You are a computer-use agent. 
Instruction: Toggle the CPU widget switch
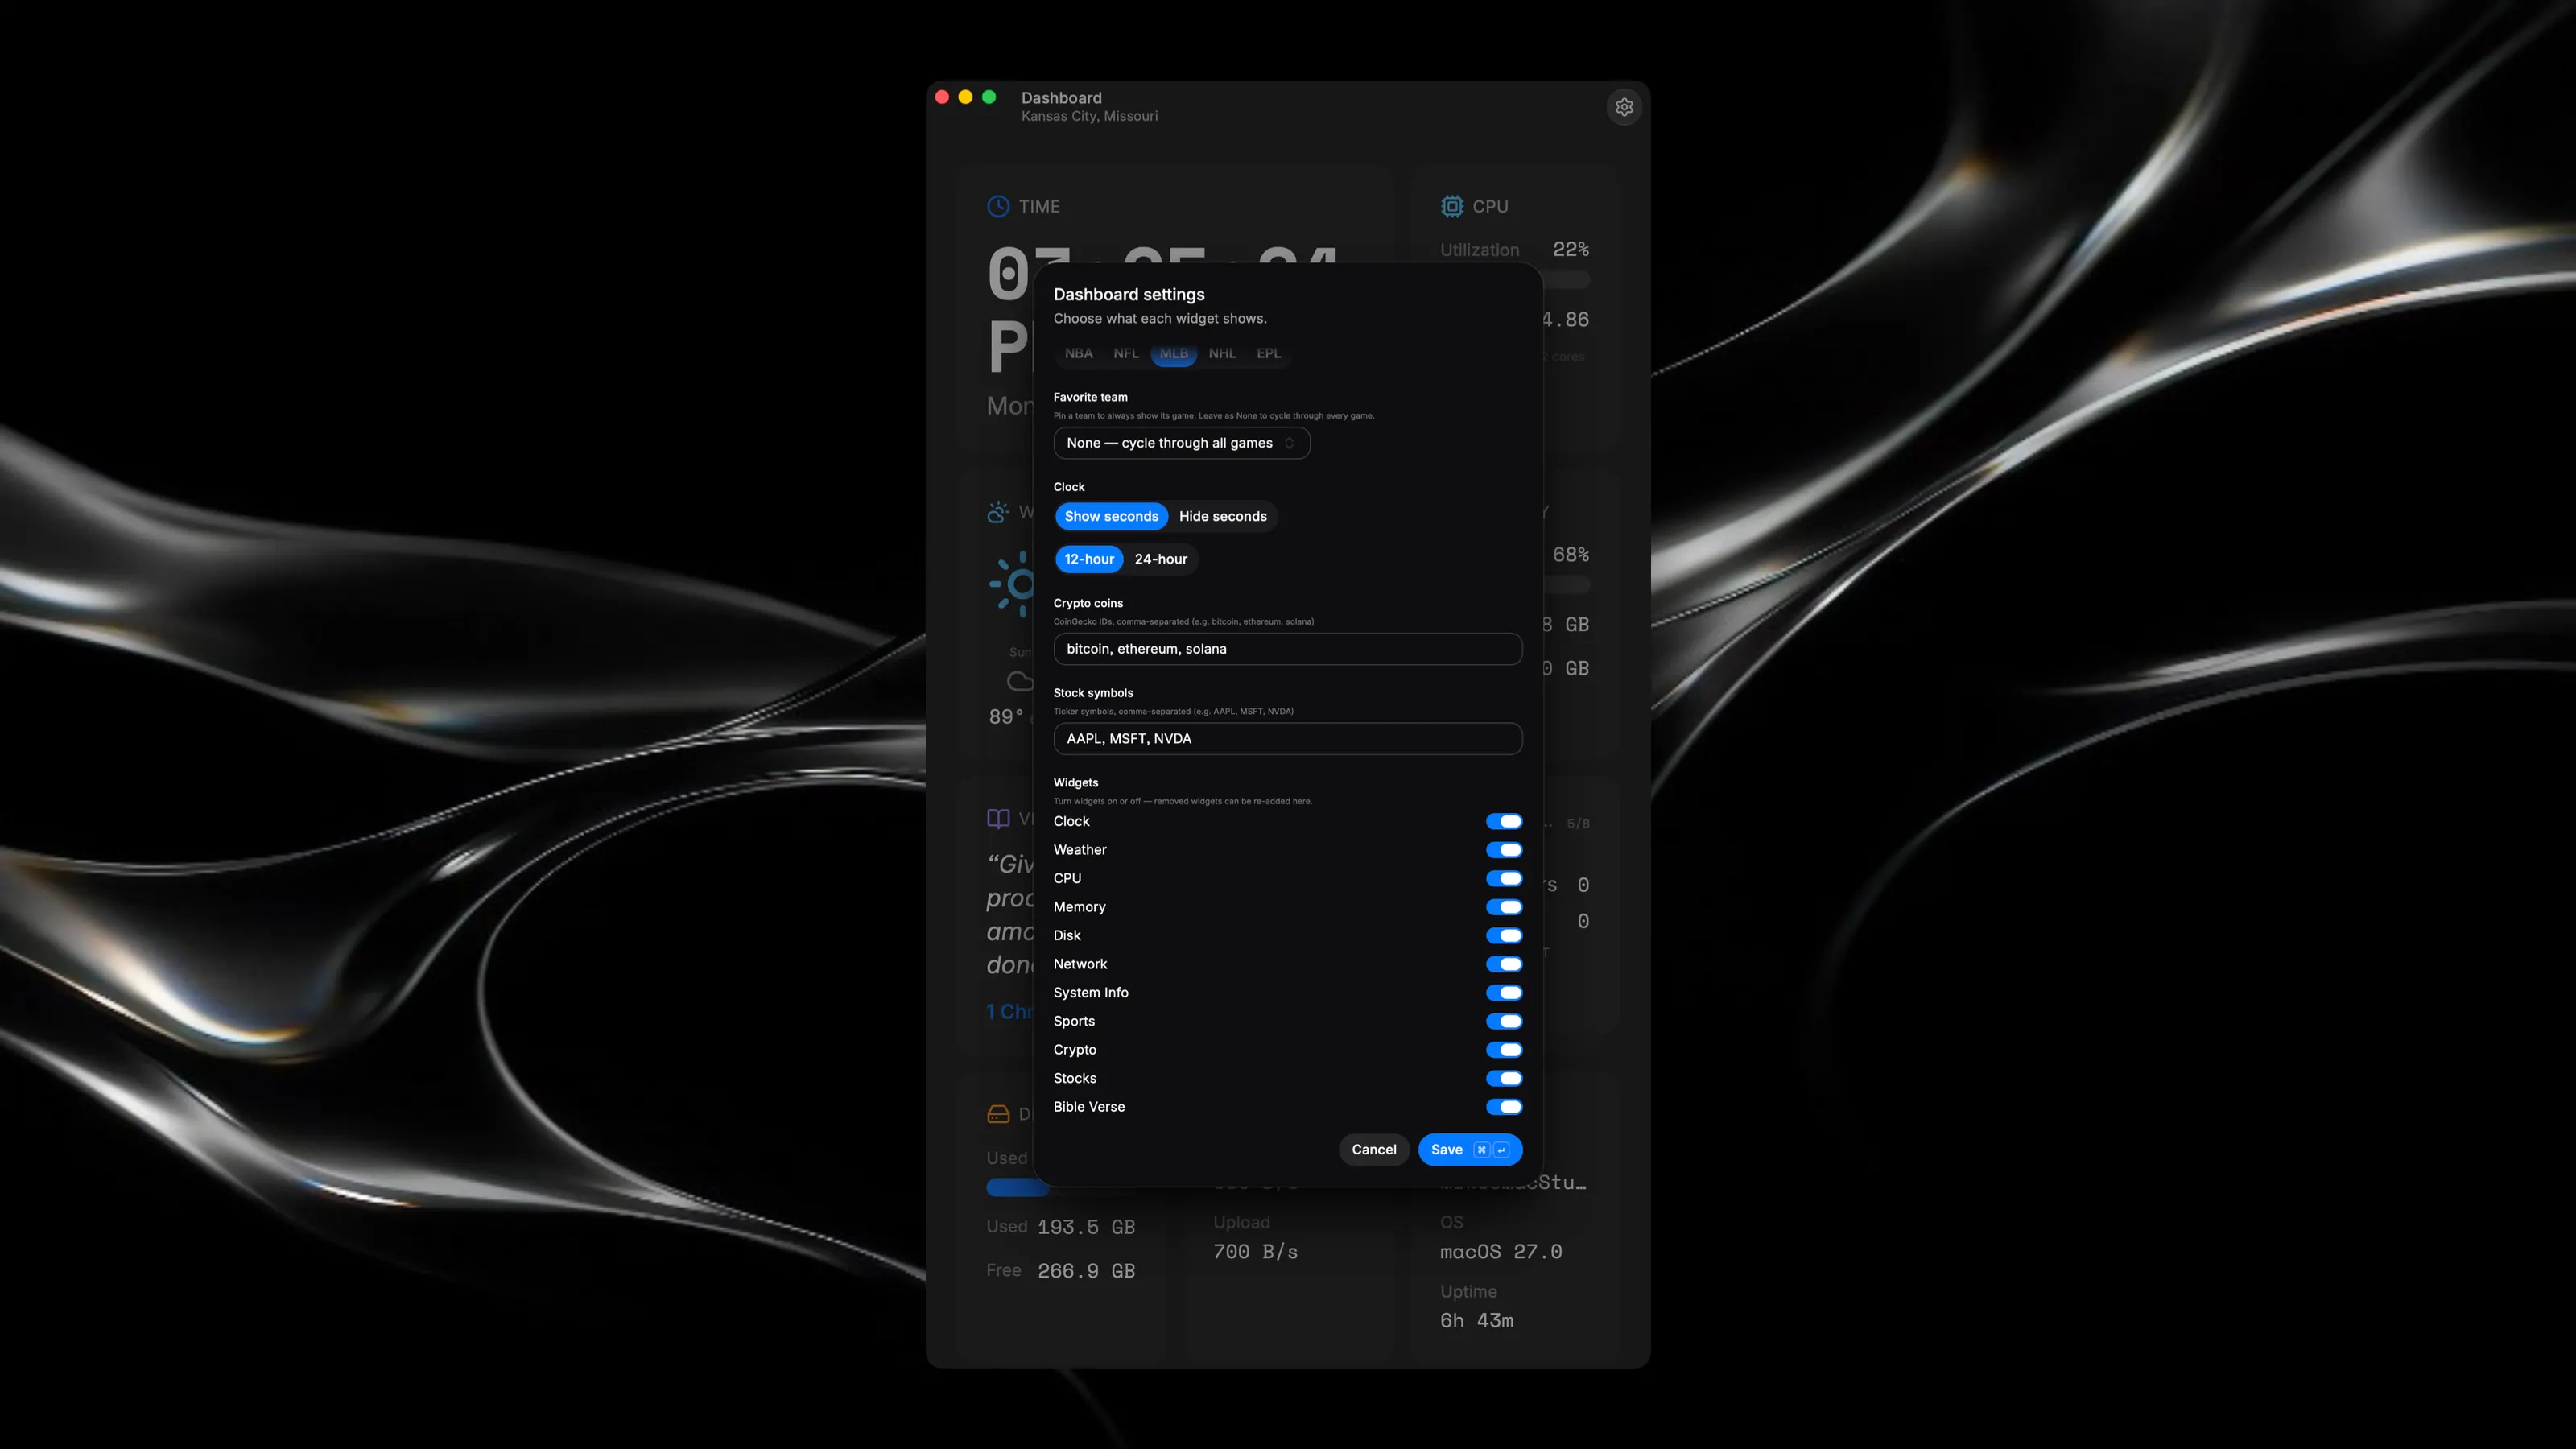[x=1504, y=878]
